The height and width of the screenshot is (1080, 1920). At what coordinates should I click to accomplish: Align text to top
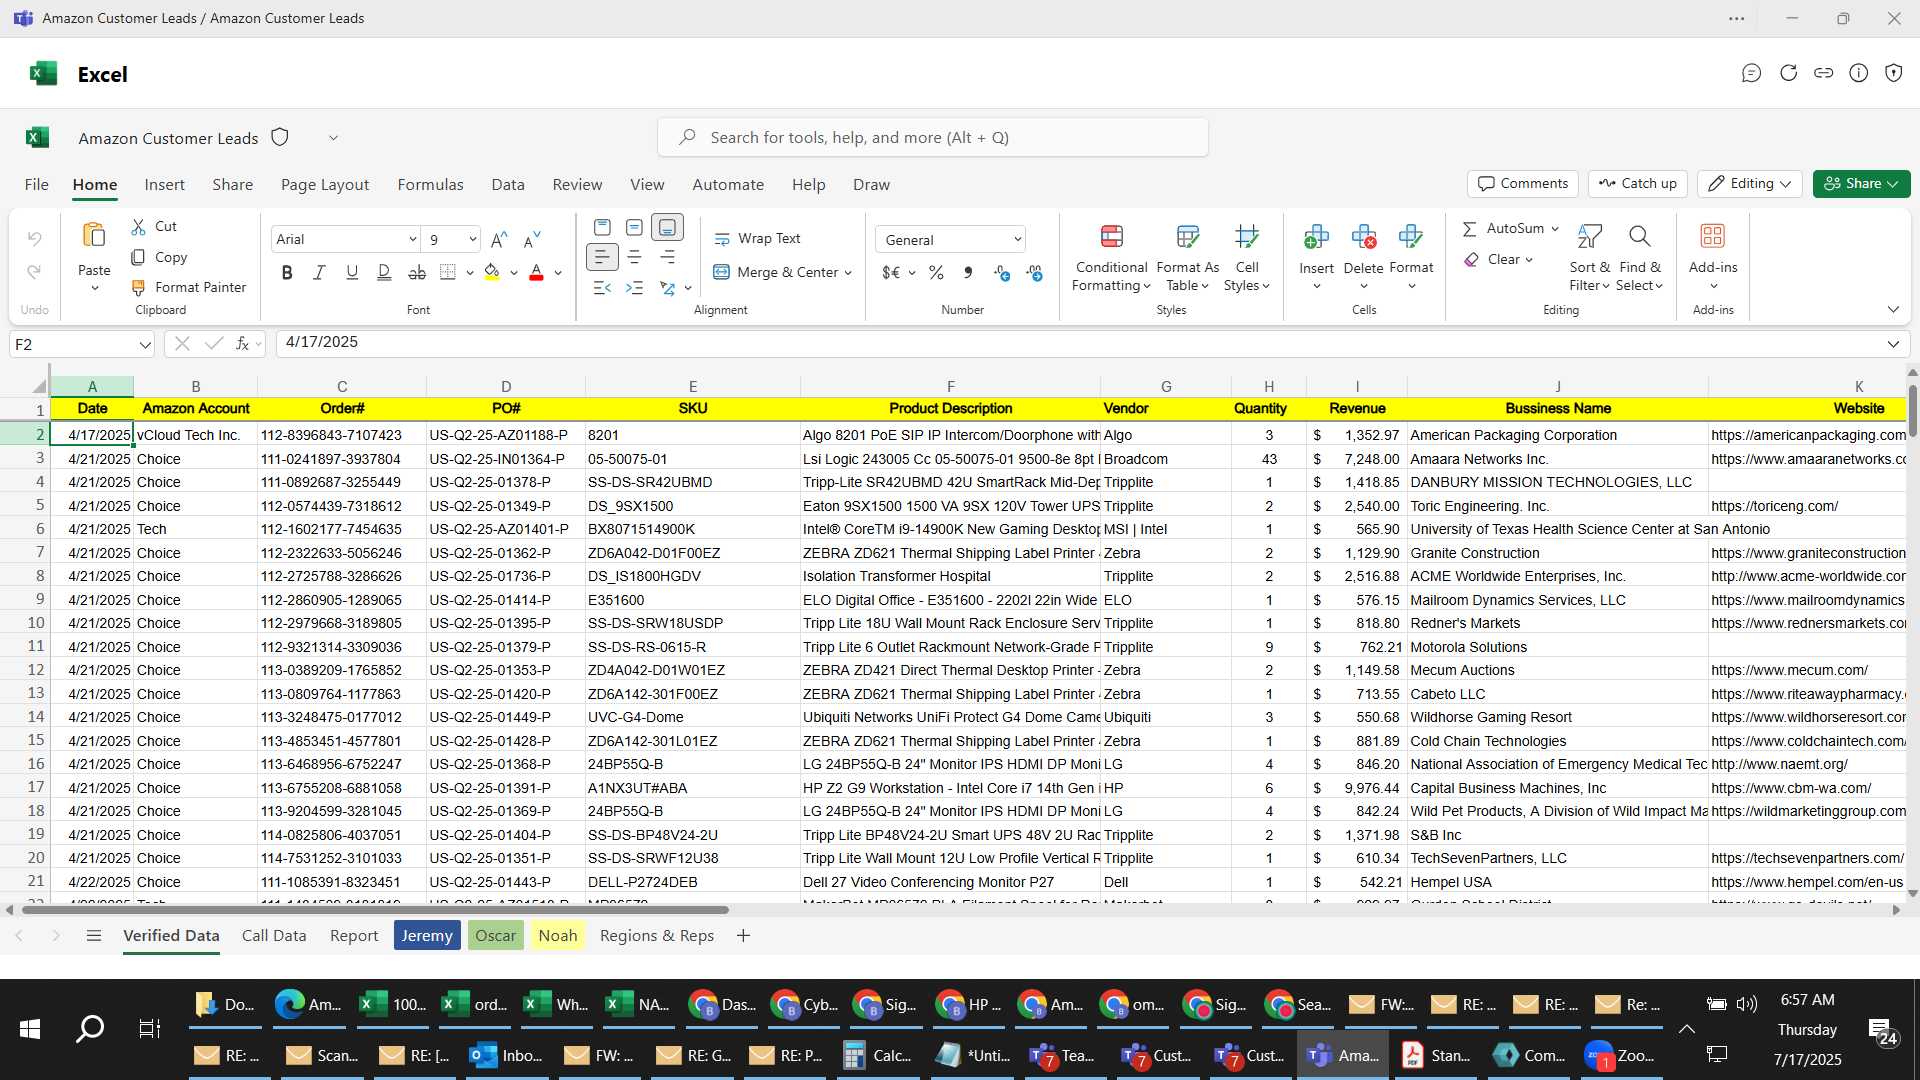(602, 228)
